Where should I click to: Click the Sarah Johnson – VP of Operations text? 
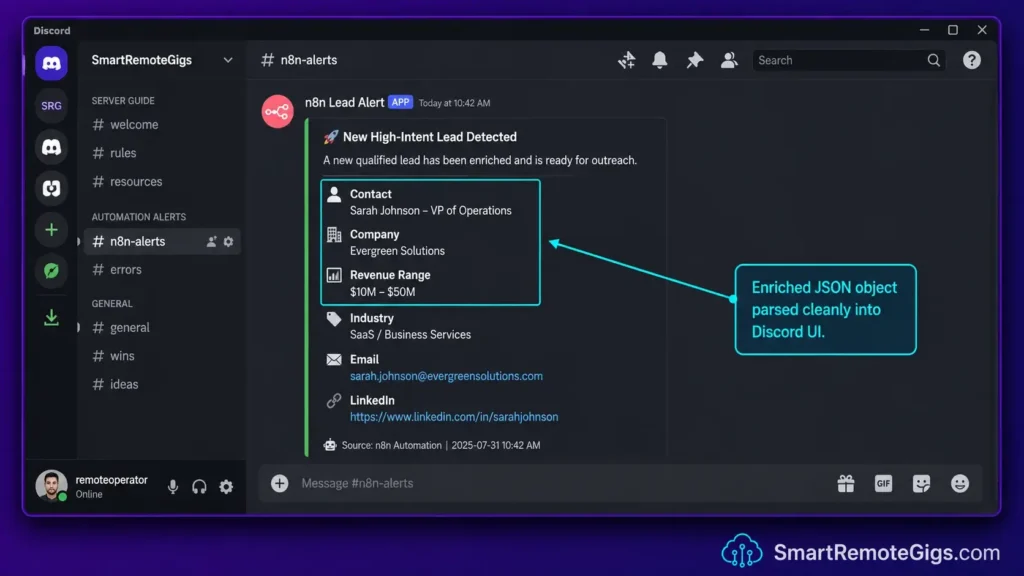tap(430, 211)
